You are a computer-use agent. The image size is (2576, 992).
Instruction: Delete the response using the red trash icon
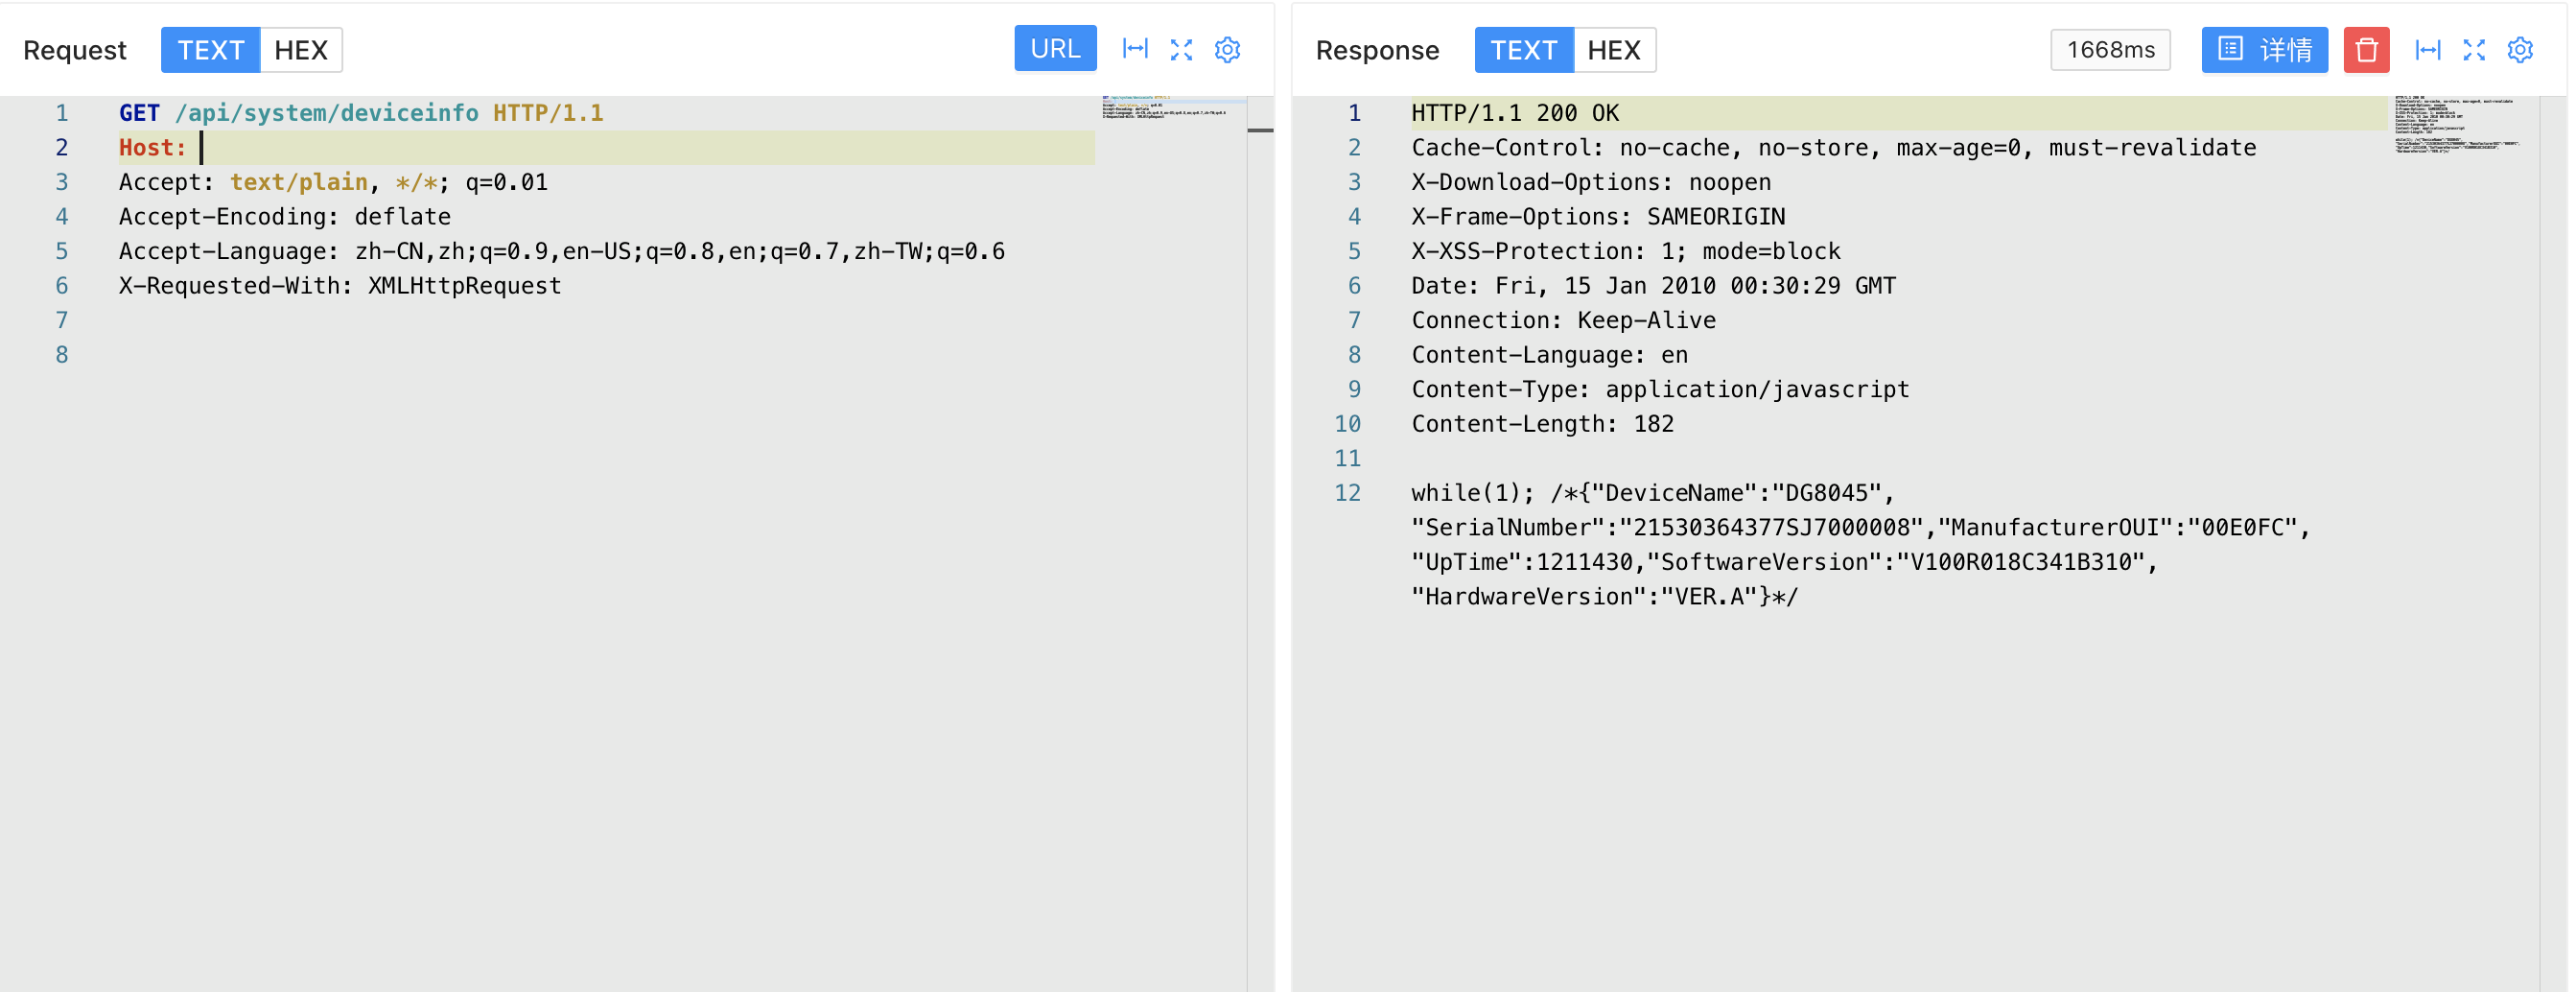click(2365, 50)
